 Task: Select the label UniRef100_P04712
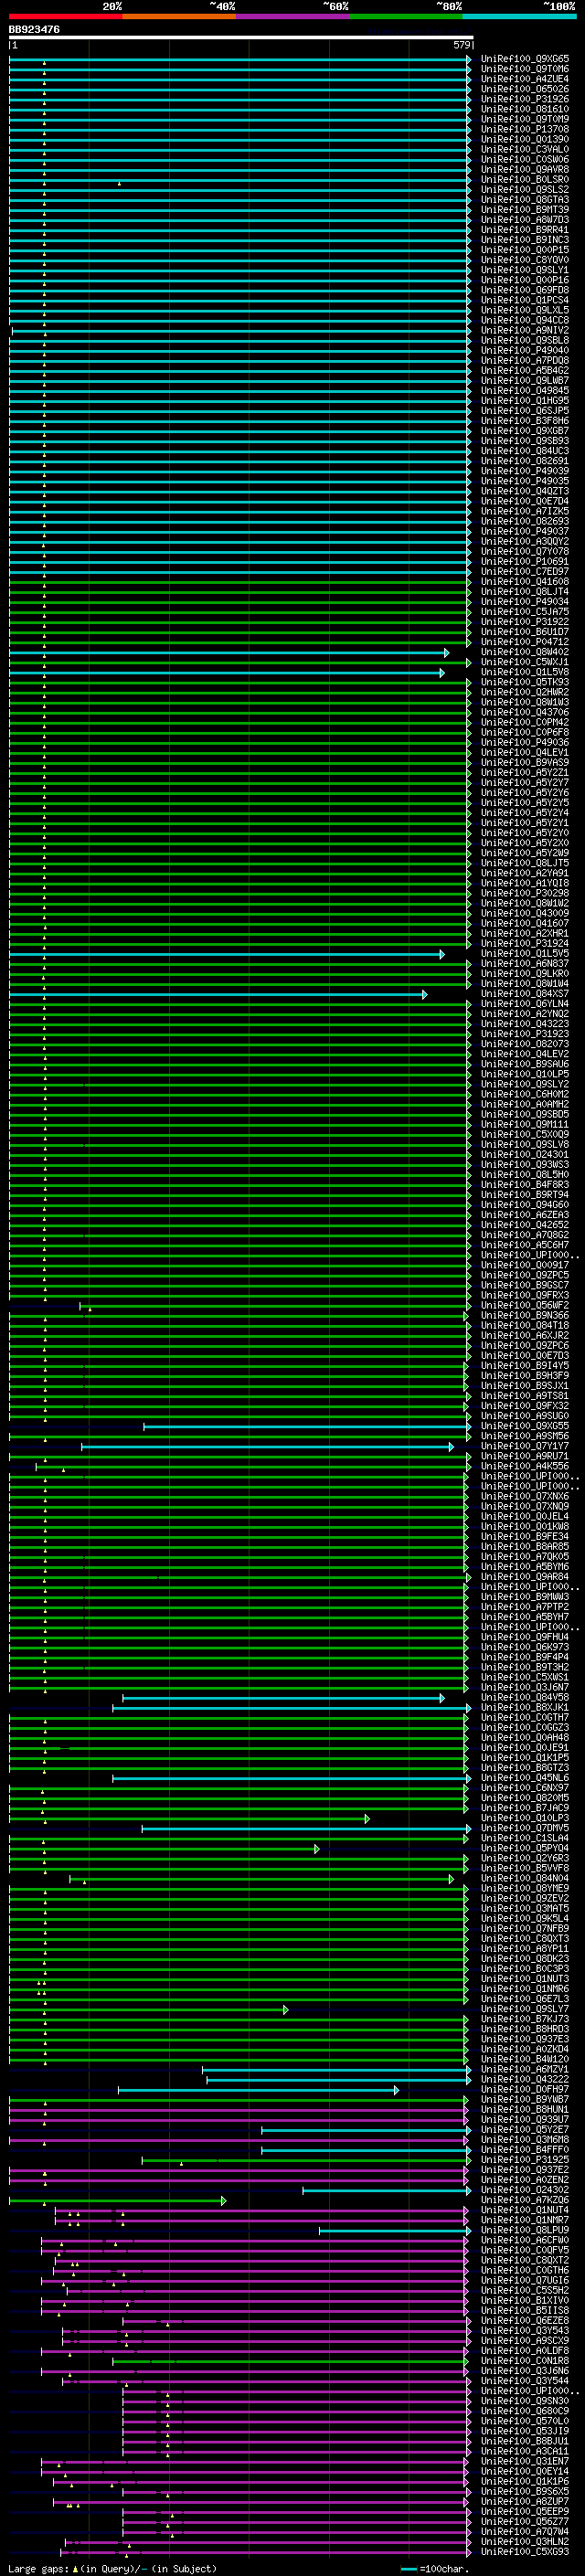coord(525,642)
